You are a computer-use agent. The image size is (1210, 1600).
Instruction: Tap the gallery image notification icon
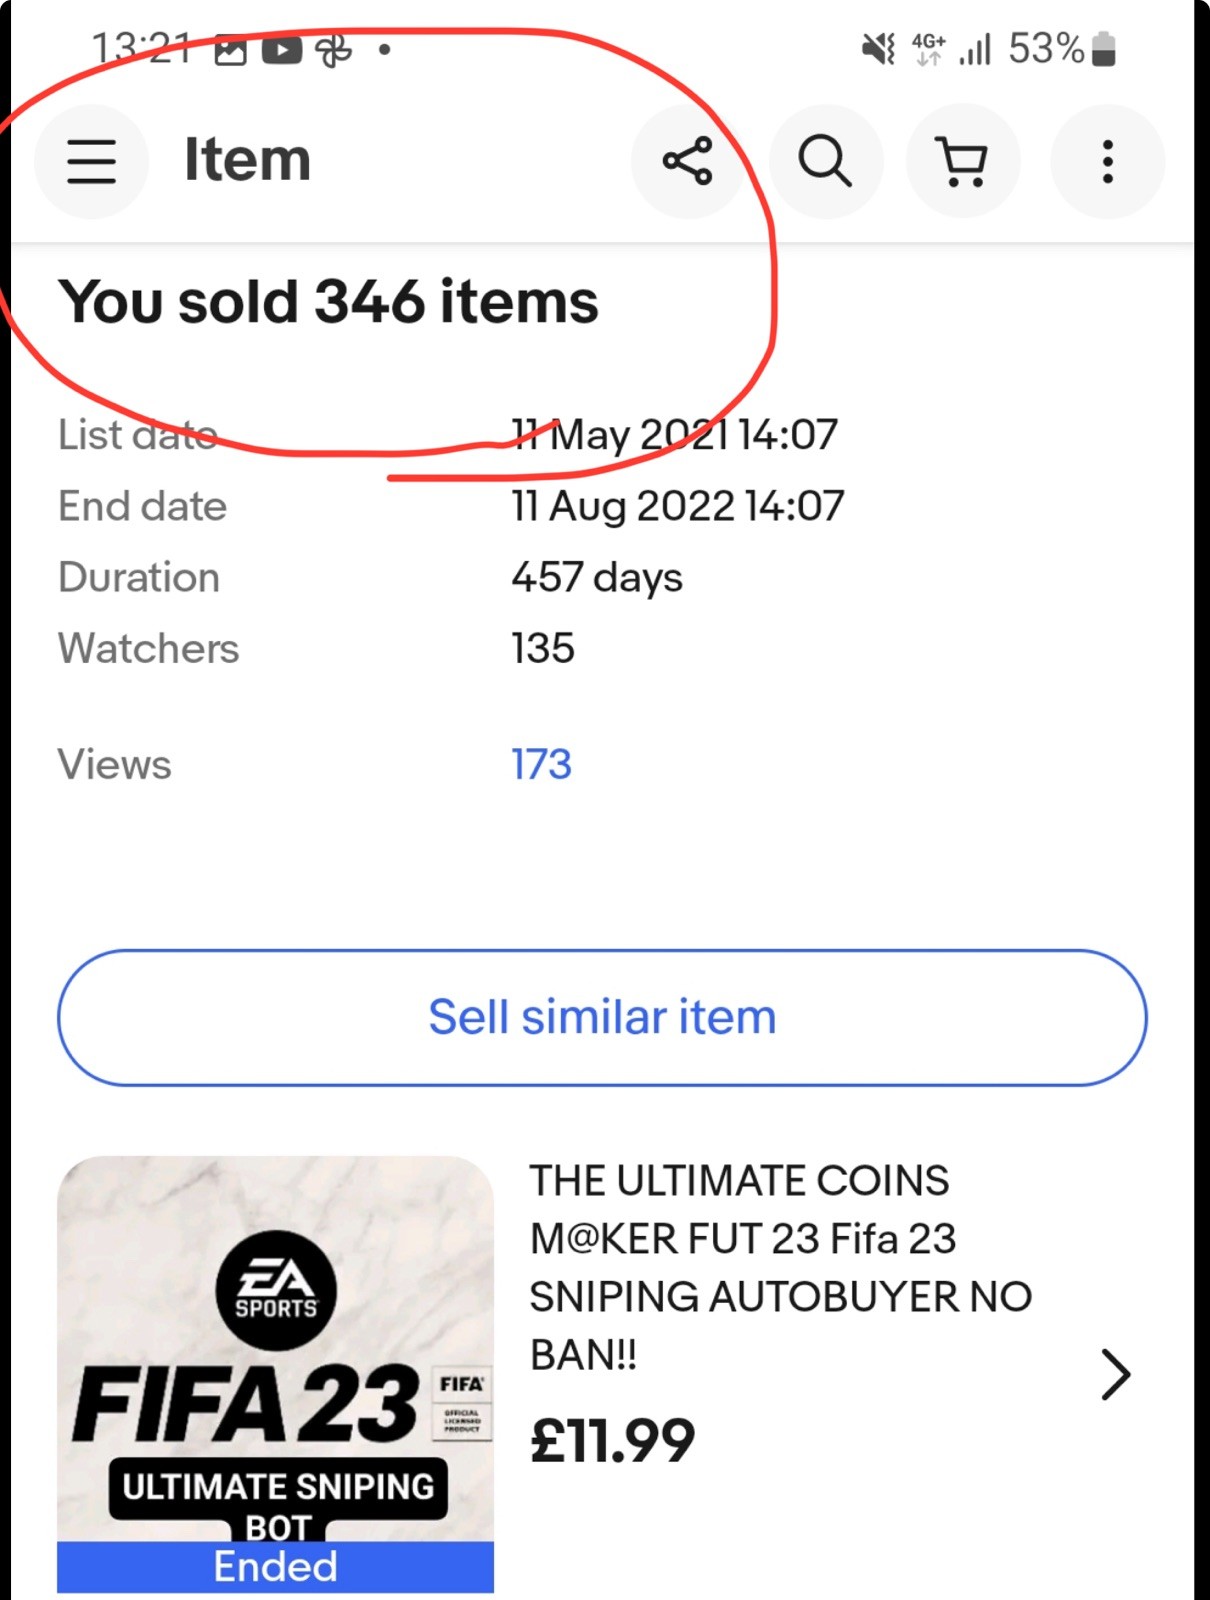pyautogui.click(x=230, y=49)
